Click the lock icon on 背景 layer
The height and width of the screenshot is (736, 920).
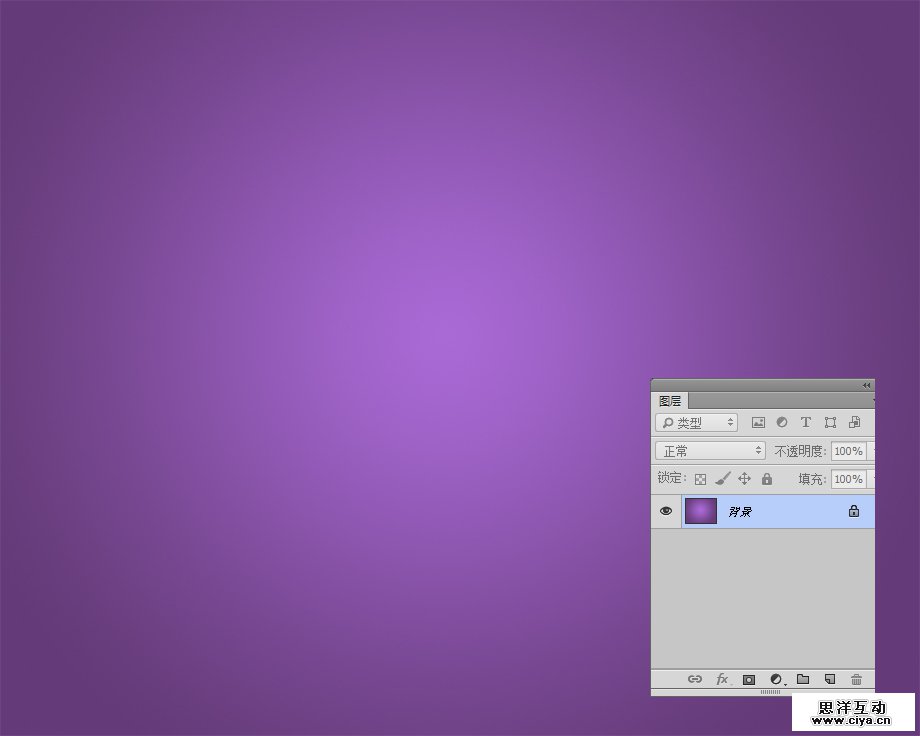coord(854,511)
